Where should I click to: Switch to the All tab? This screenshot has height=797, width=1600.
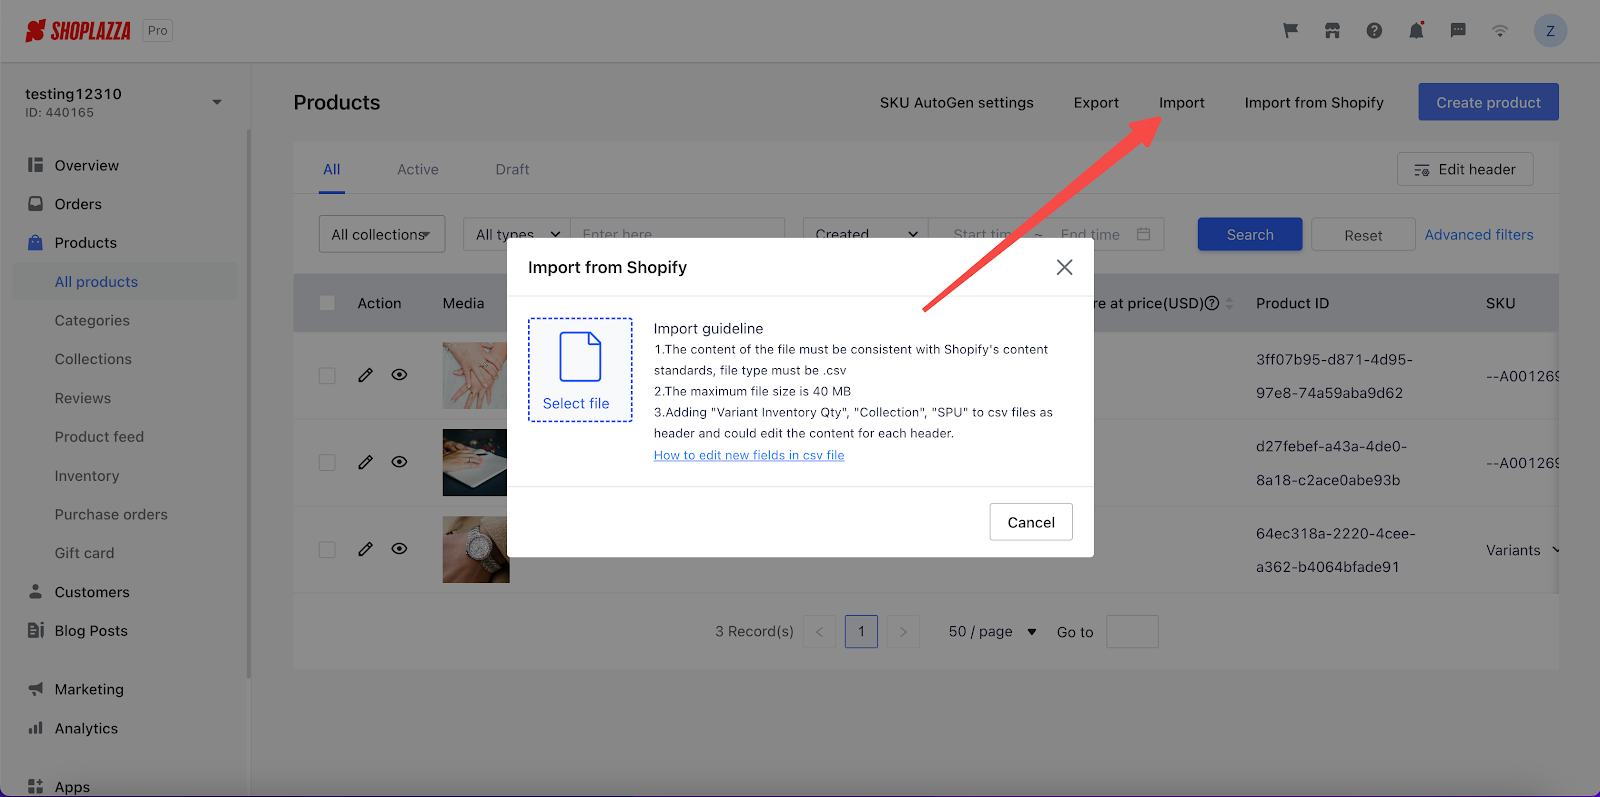coord(332,169)
